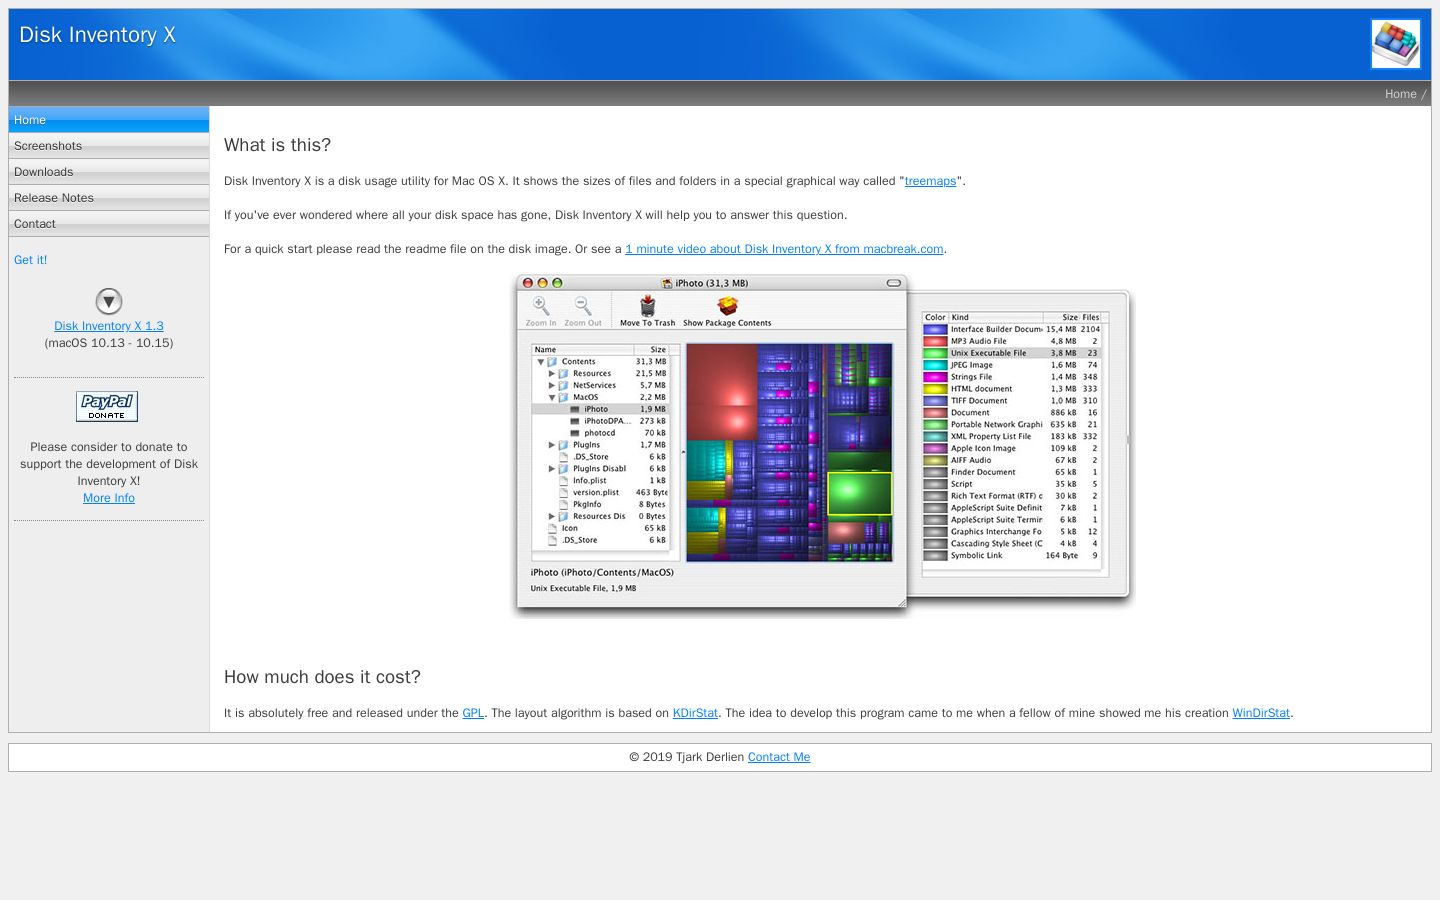
Task: Click the Move To Trash icon in the screenshot
Action: [647, 305]
